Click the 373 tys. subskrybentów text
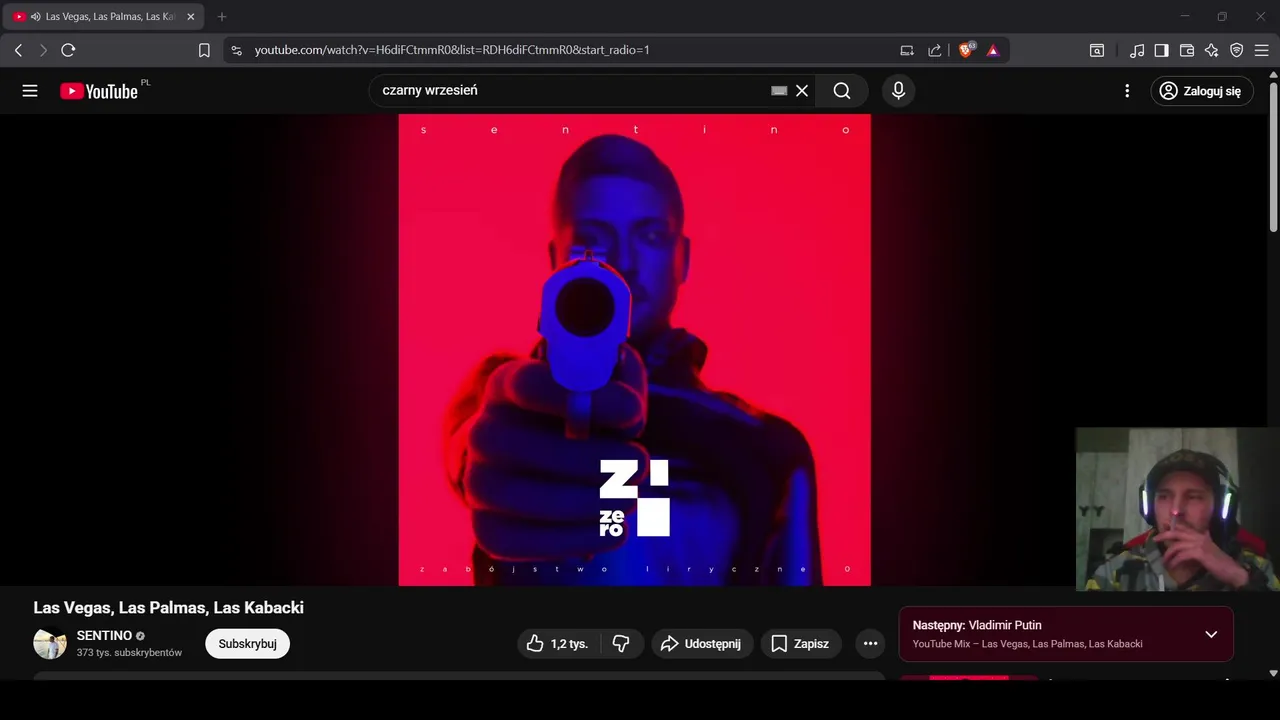Screen dimensions: 1280x720 tap(129, 653)
